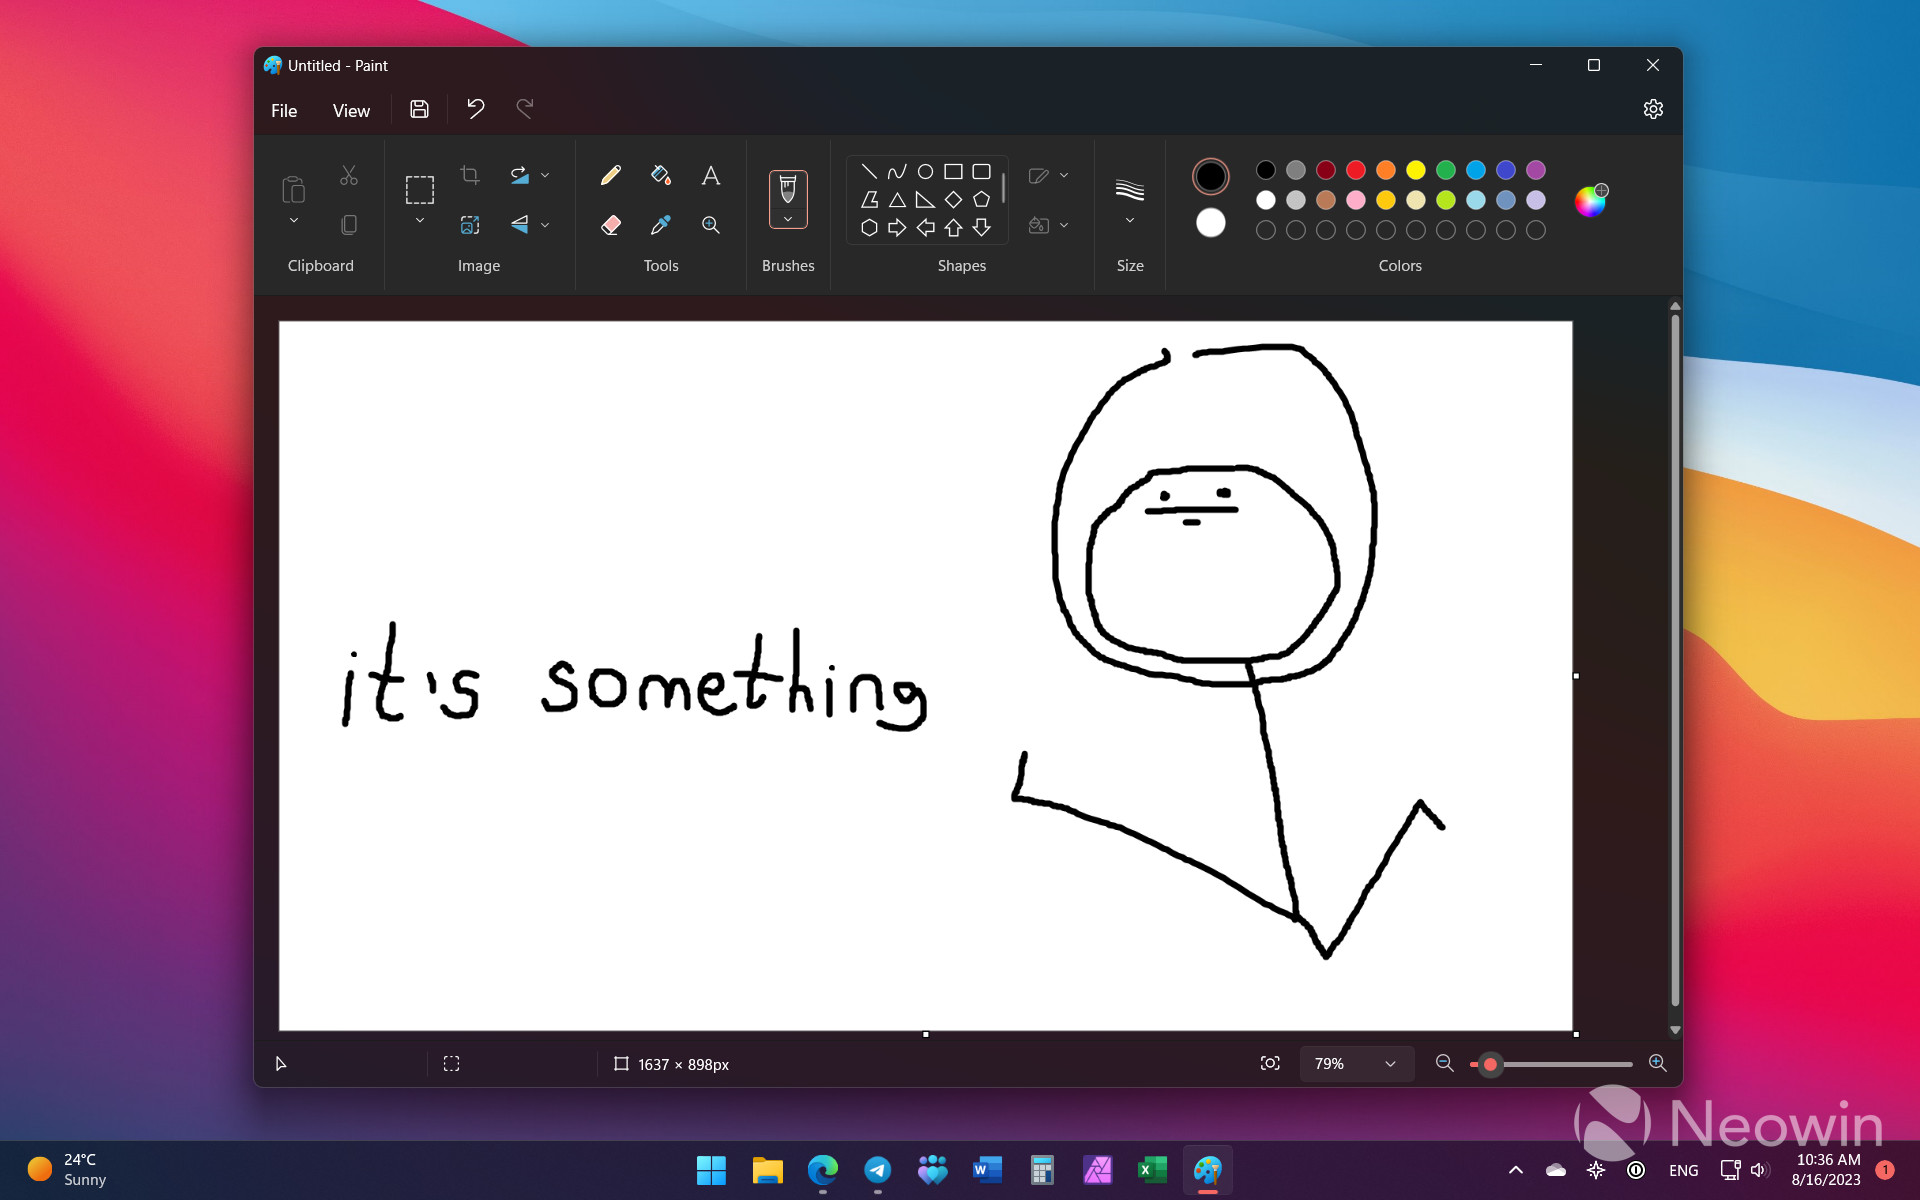This screenshot has height=1200, width=1920.
Task: Open the View menu
Action: (350, 110)
